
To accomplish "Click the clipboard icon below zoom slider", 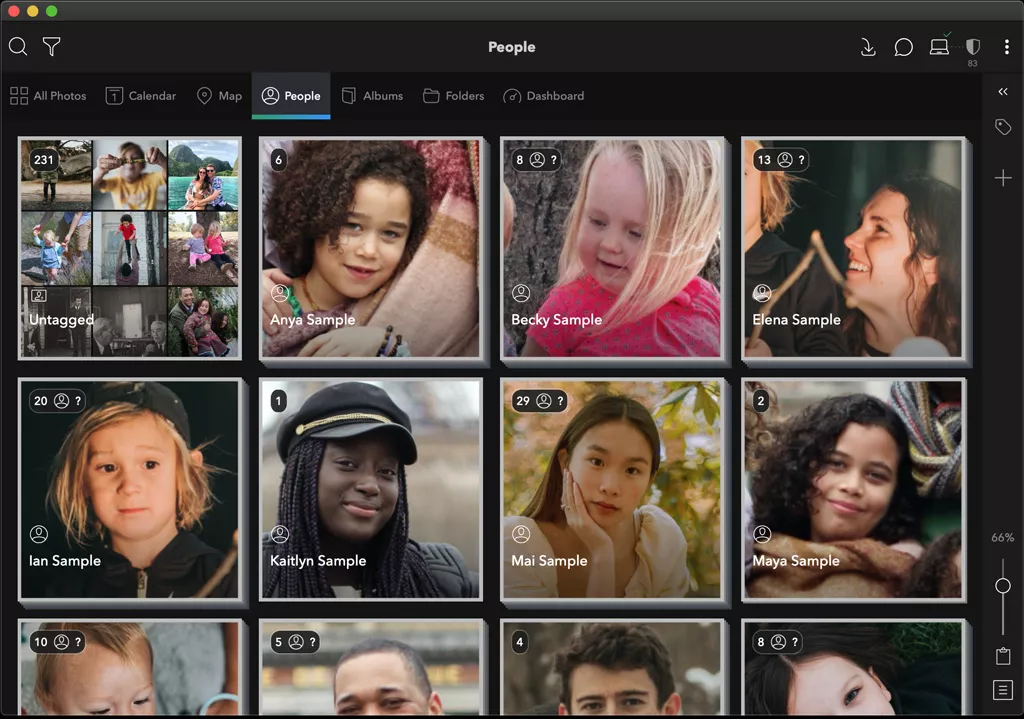I will tap(1003, 656).
